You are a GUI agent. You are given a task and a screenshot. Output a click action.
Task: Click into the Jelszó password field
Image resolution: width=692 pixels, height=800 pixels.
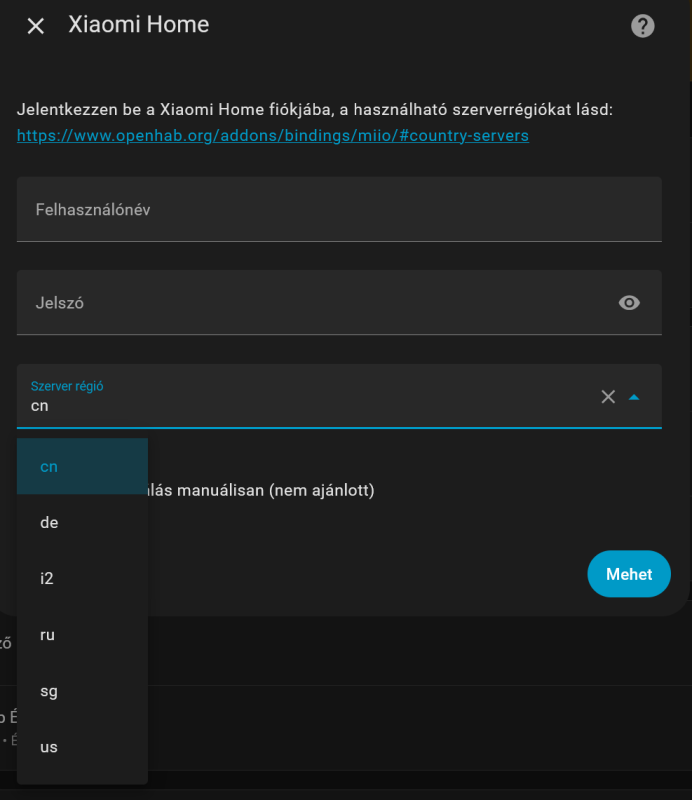coord(310,302)
